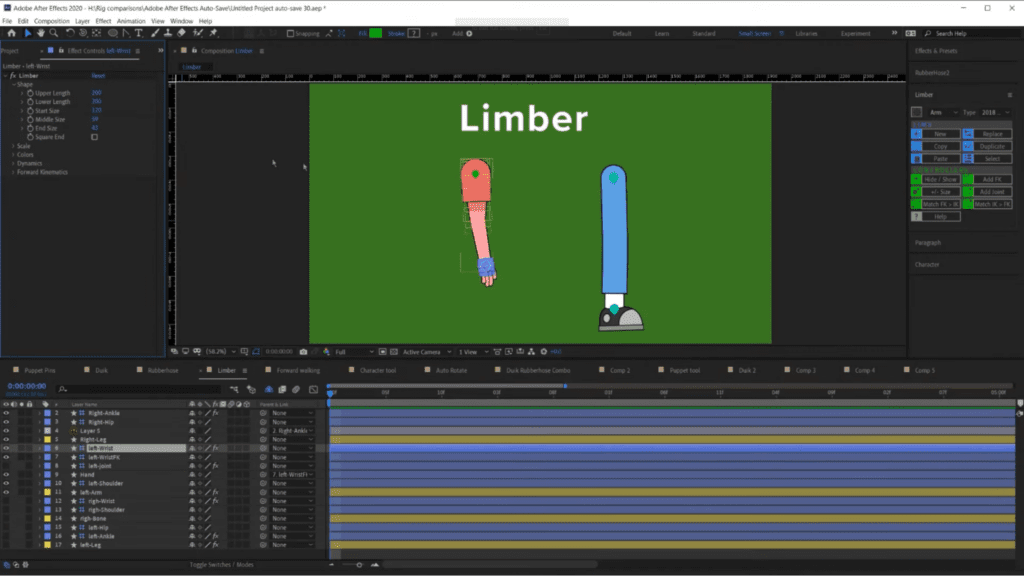Screen dimensions: 1024x576
Task: Select the Selection tool in the toolbar
Action: (x=28, y=33)
